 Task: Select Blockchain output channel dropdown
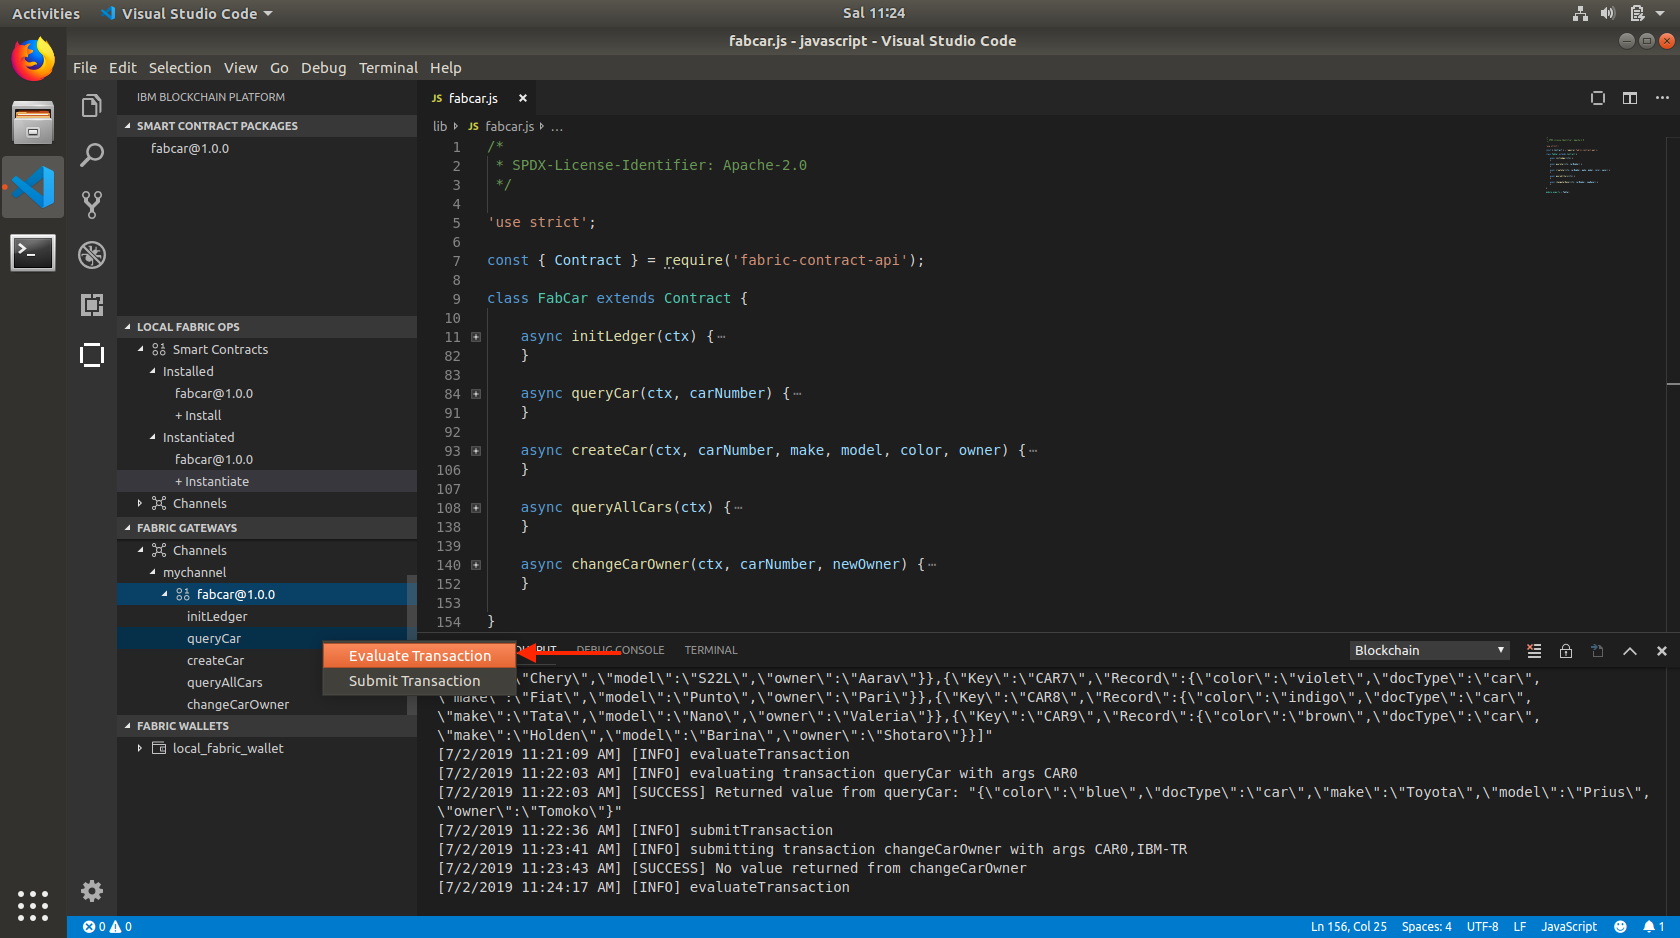coord(1429,651)
